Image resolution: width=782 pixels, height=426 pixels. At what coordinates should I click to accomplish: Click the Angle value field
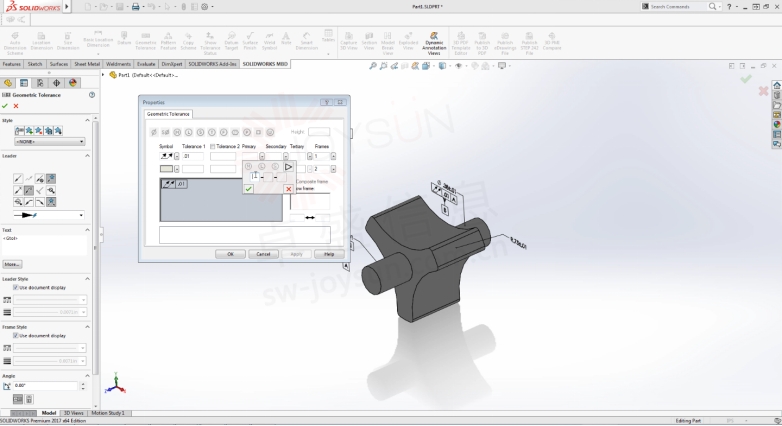coord(45,386)
